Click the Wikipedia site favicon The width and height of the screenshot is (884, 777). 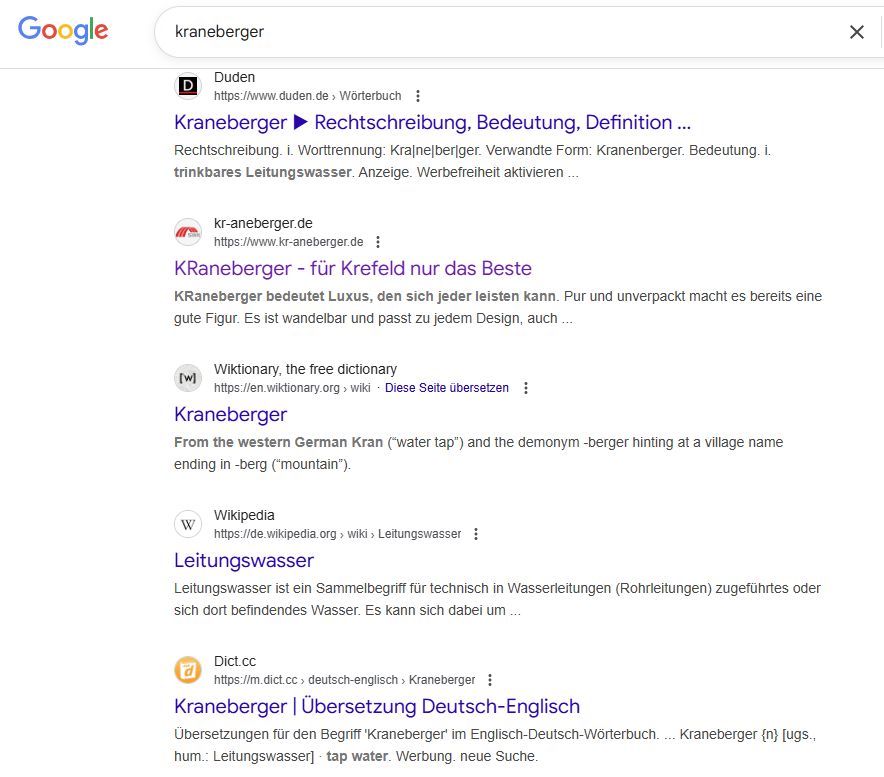(x=188, y=525)
